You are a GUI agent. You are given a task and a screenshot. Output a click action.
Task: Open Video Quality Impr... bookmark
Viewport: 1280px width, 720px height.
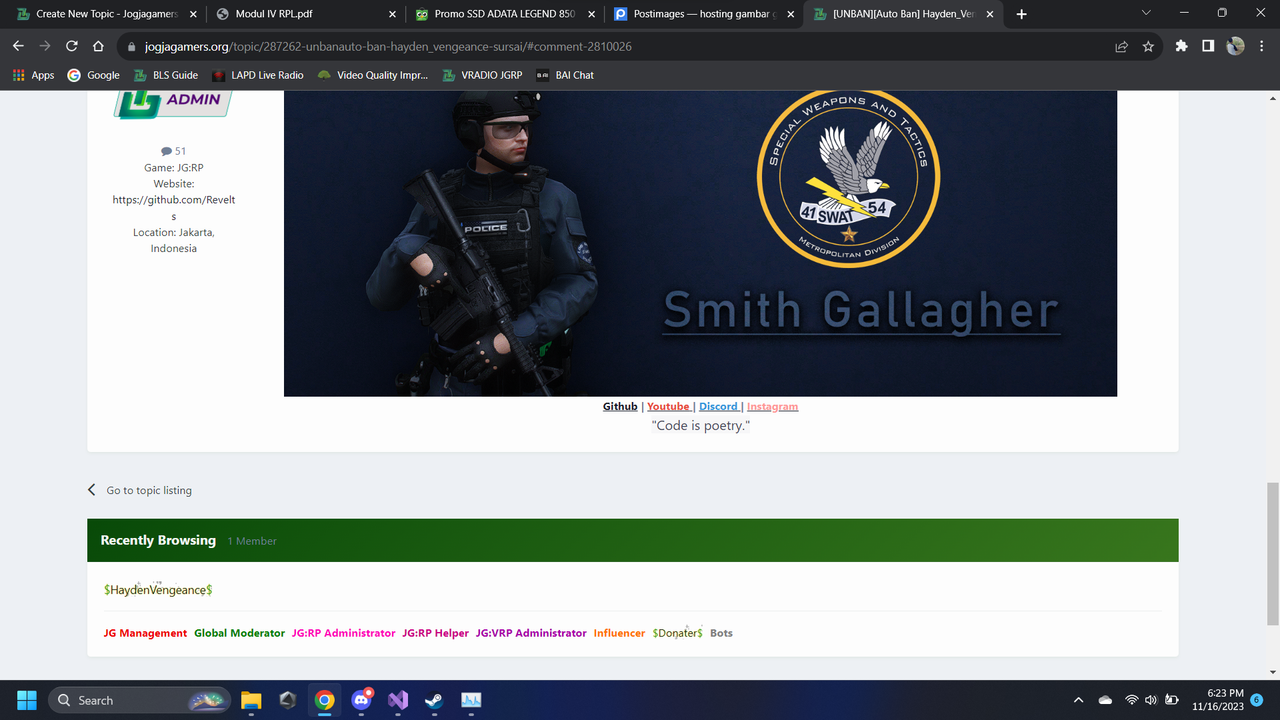point(372,75)
